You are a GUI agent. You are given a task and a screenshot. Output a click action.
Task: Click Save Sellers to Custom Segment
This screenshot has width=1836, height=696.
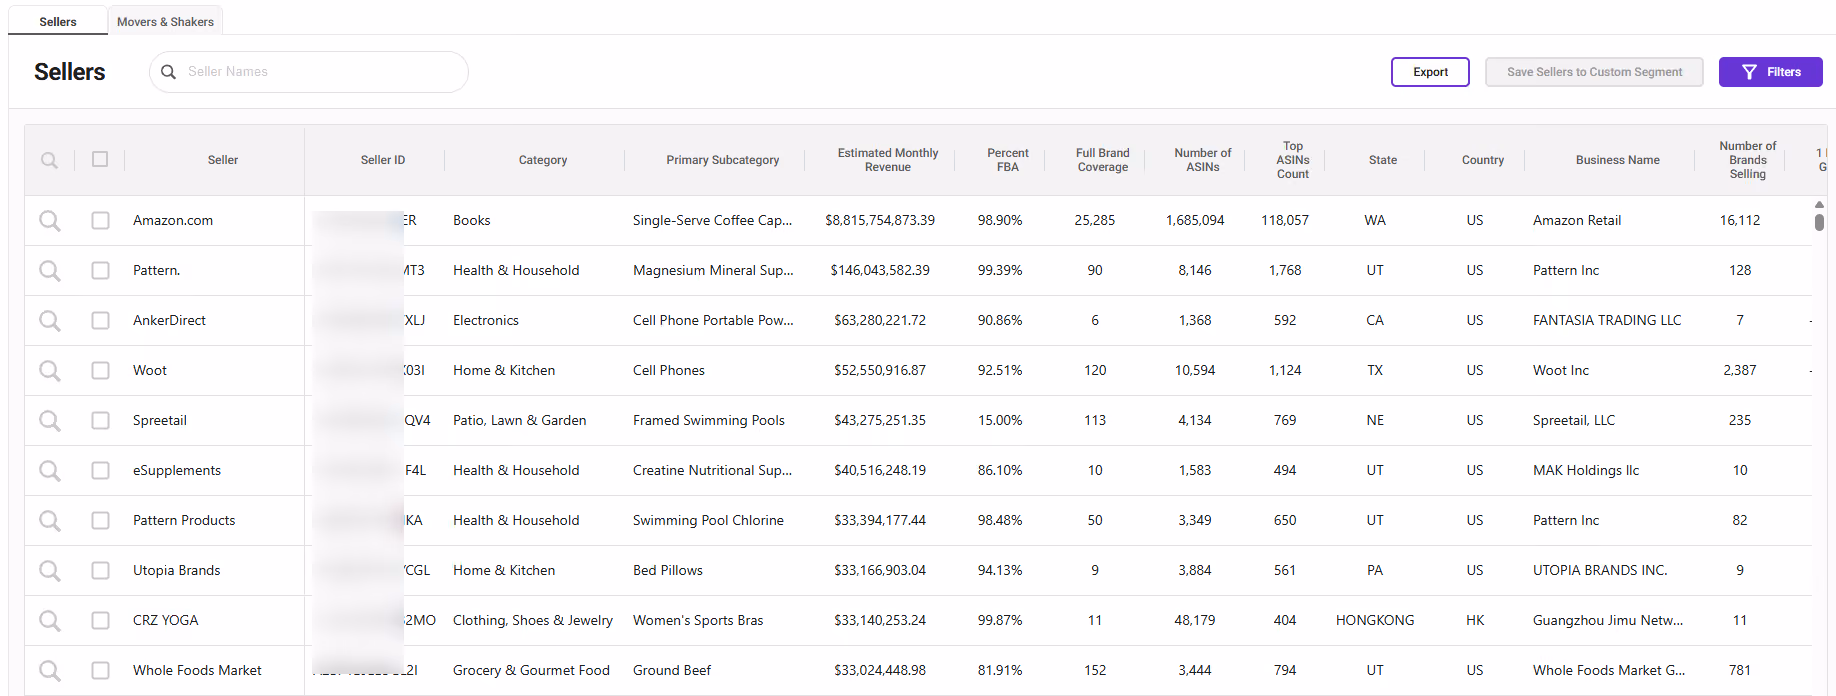(x=1594, y=72)
